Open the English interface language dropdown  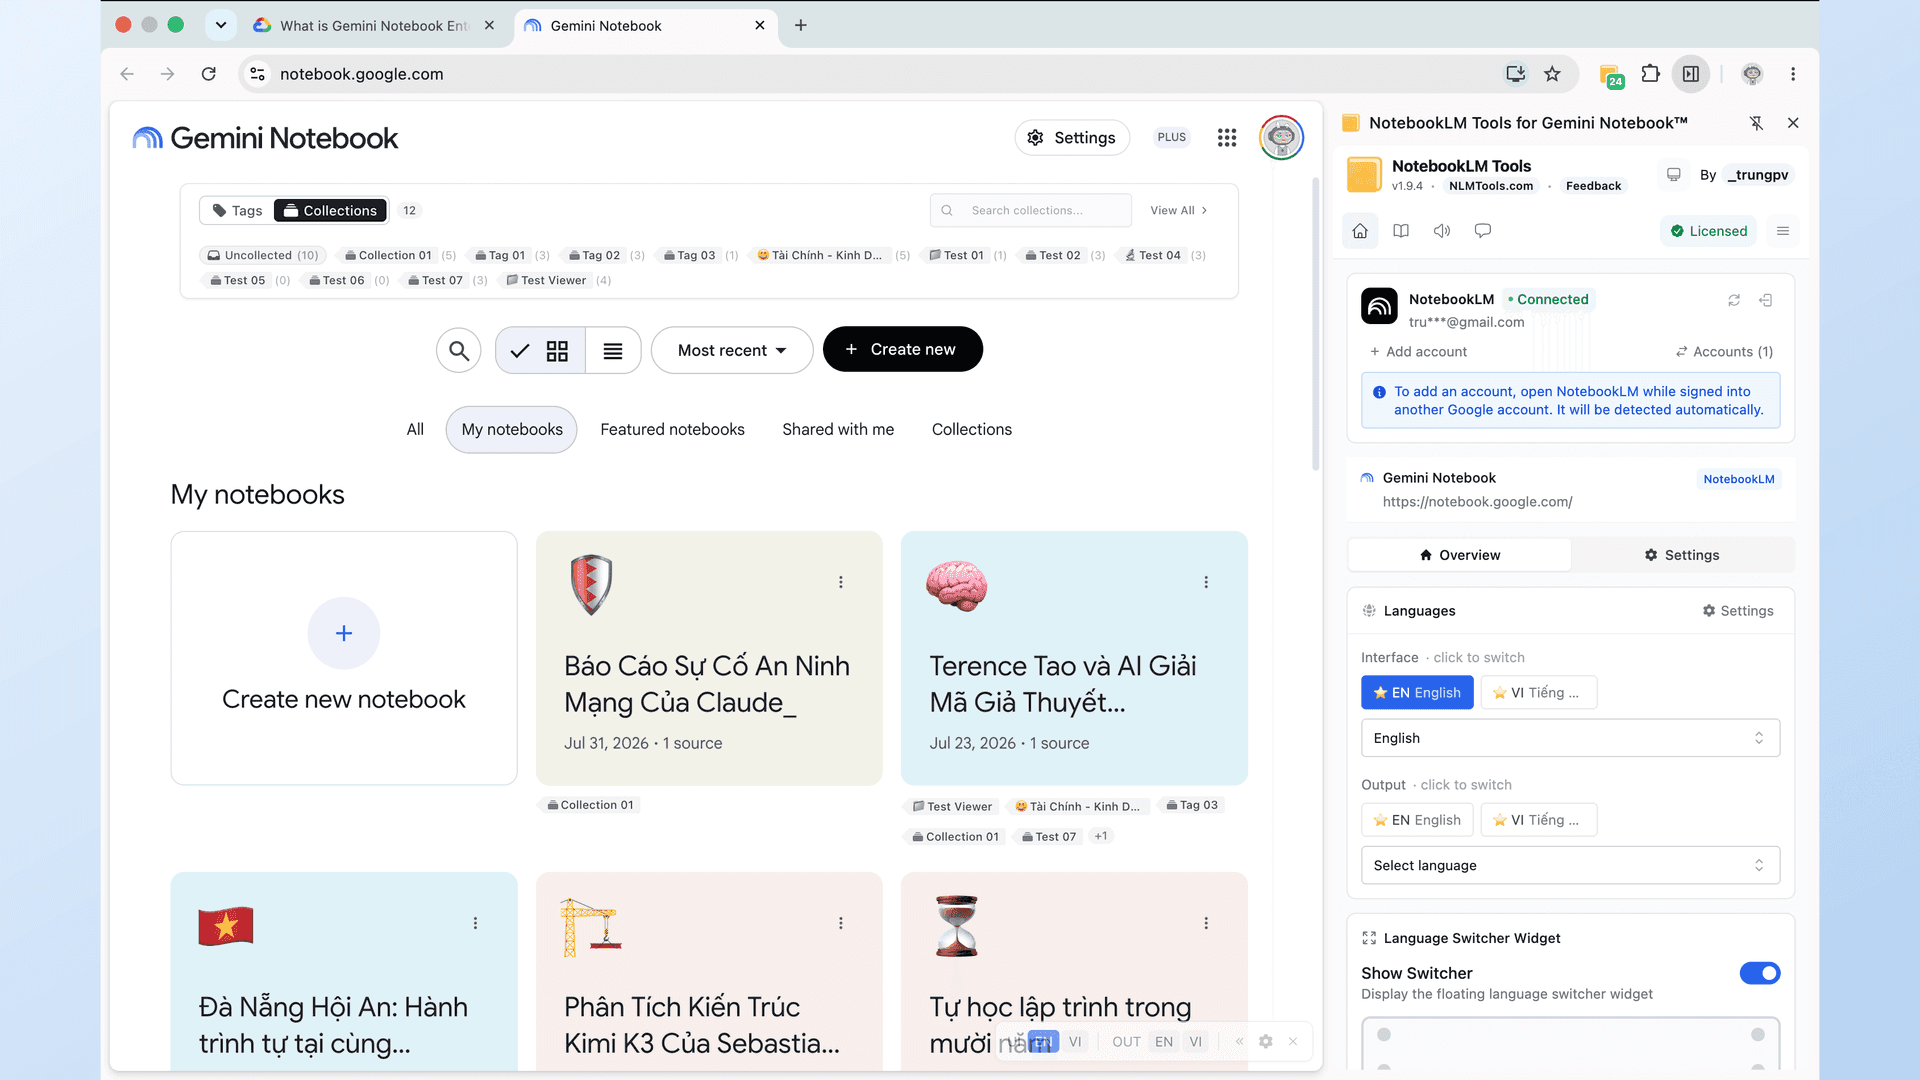[x=1570, y=738]
